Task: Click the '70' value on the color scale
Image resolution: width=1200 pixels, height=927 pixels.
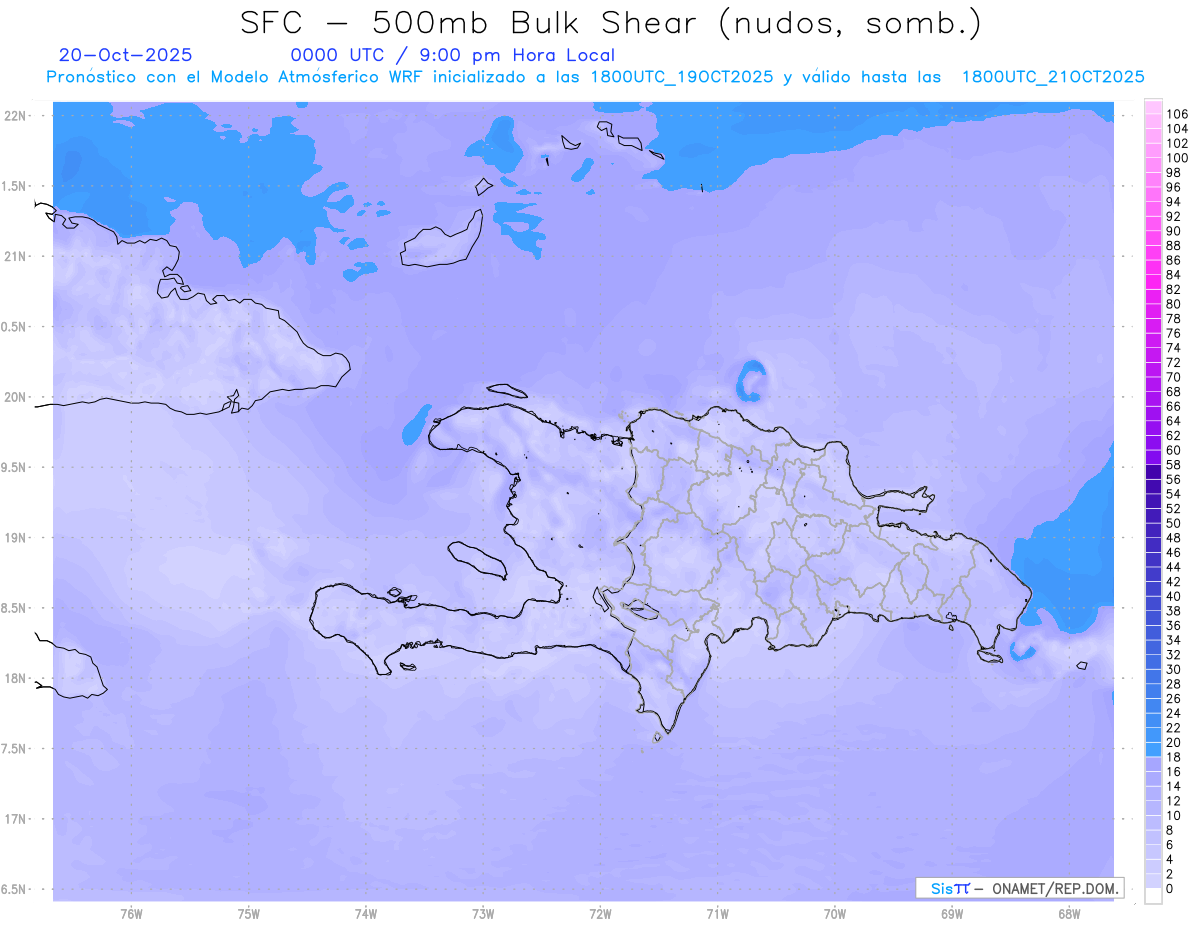Action: coord(1174,377)
